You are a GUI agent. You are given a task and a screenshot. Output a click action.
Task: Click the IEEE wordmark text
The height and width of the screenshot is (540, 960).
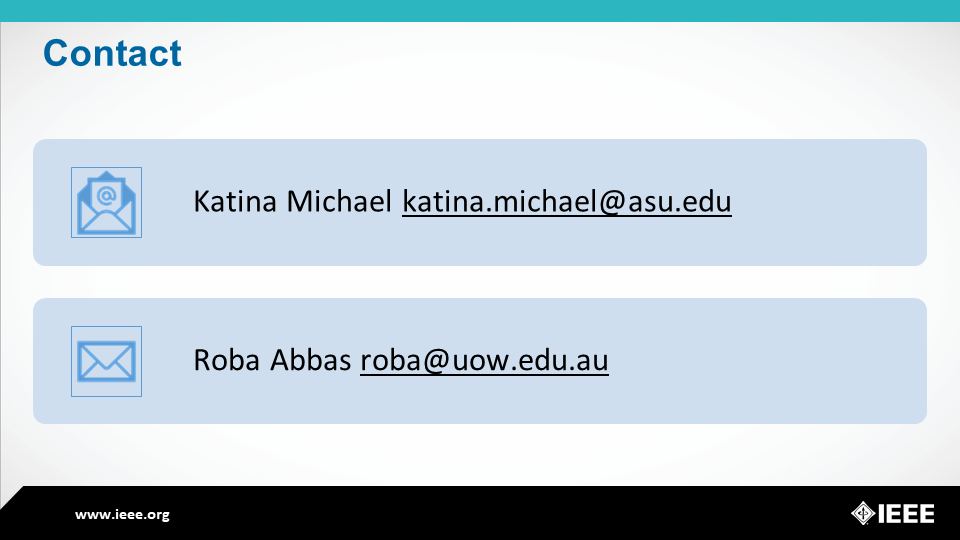coord(907,514)
